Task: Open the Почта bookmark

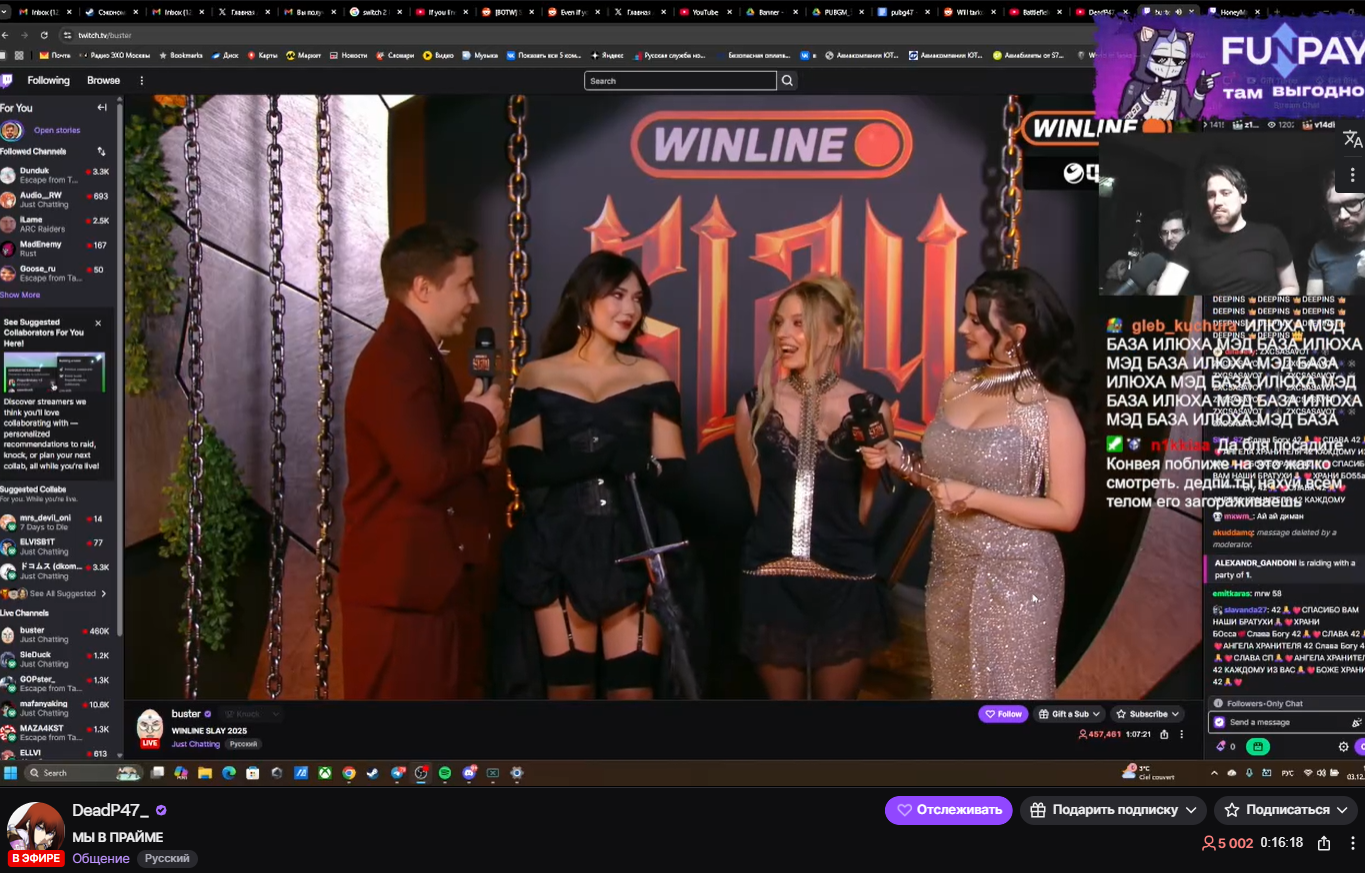Action: click(55, 55)
